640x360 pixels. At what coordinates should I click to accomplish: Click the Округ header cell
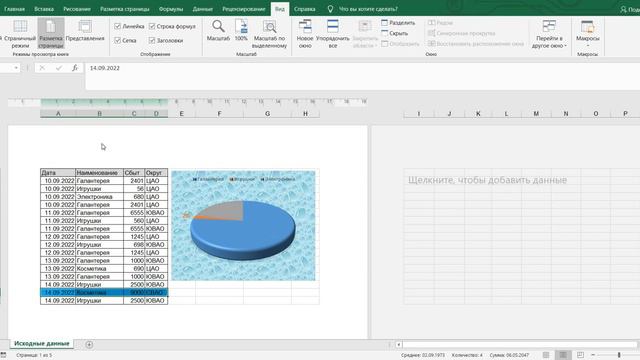(x=156, y=173)
